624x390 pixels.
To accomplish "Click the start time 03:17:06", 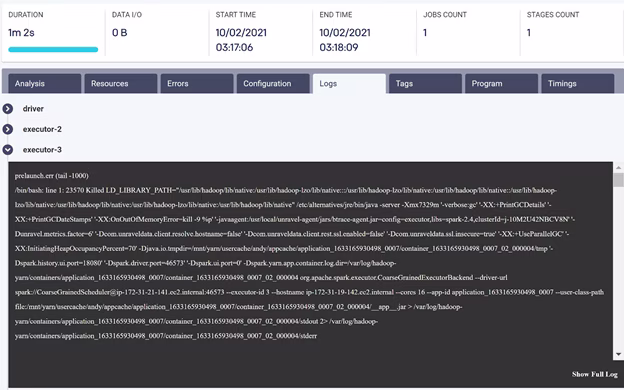I will [x=234, y=47].
